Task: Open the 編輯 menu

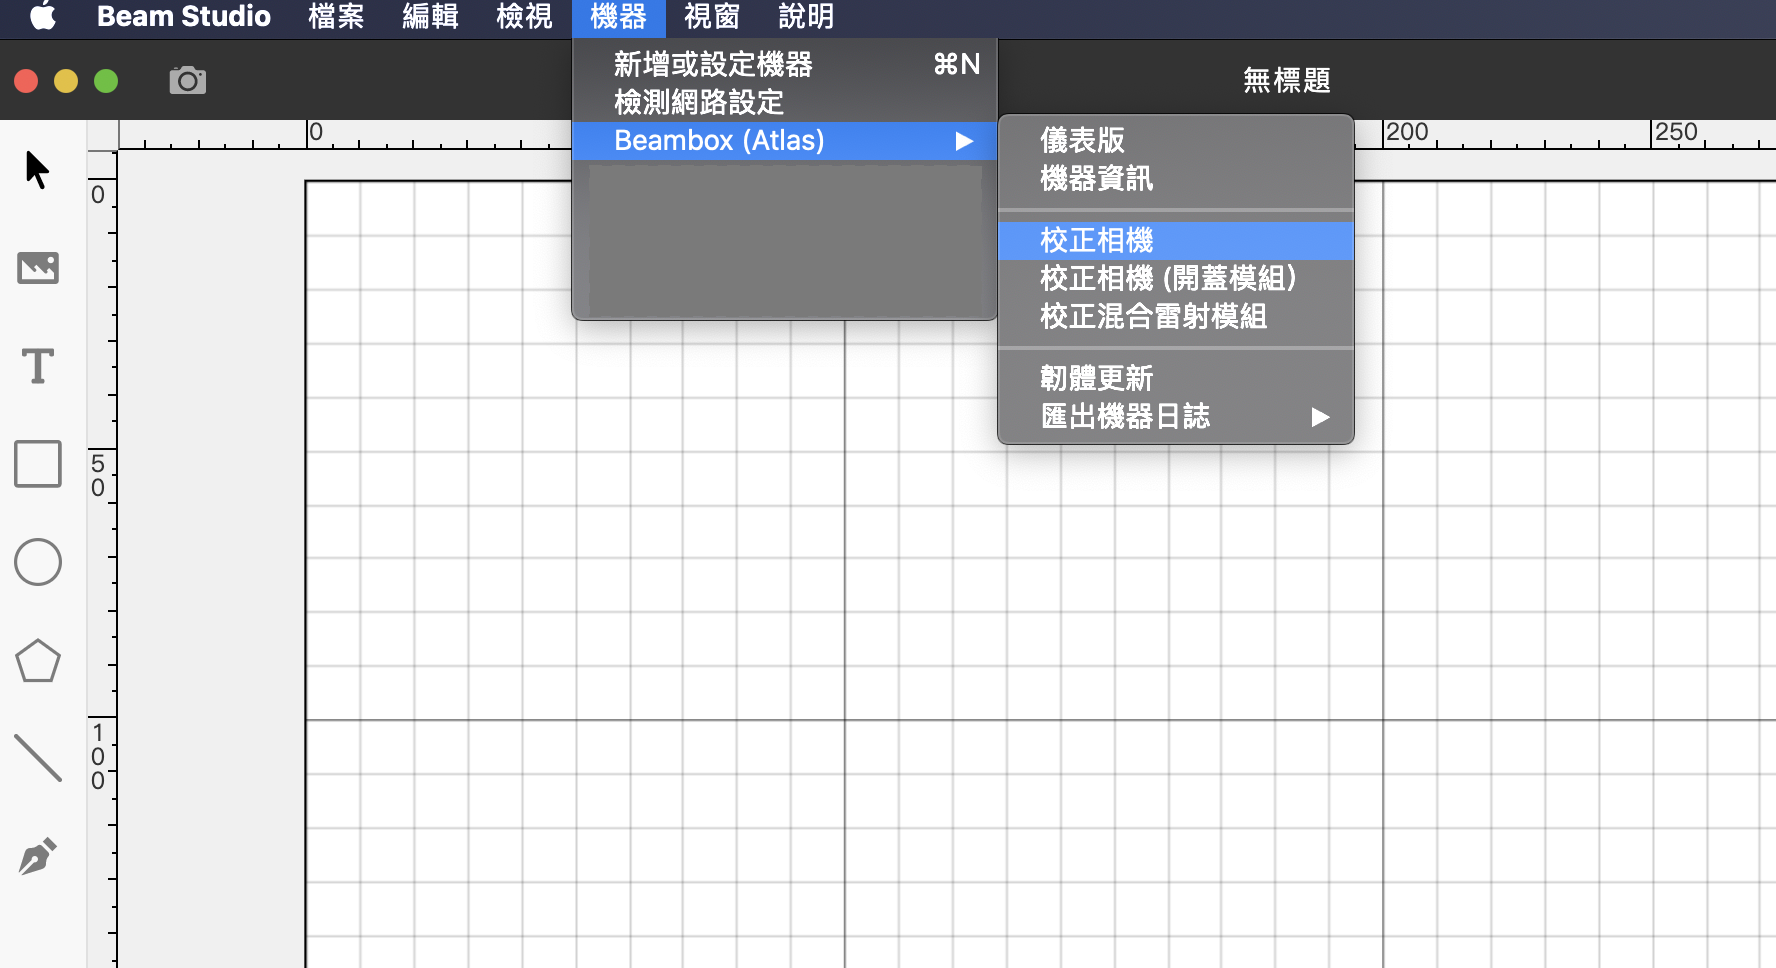Action: point(430,17)
